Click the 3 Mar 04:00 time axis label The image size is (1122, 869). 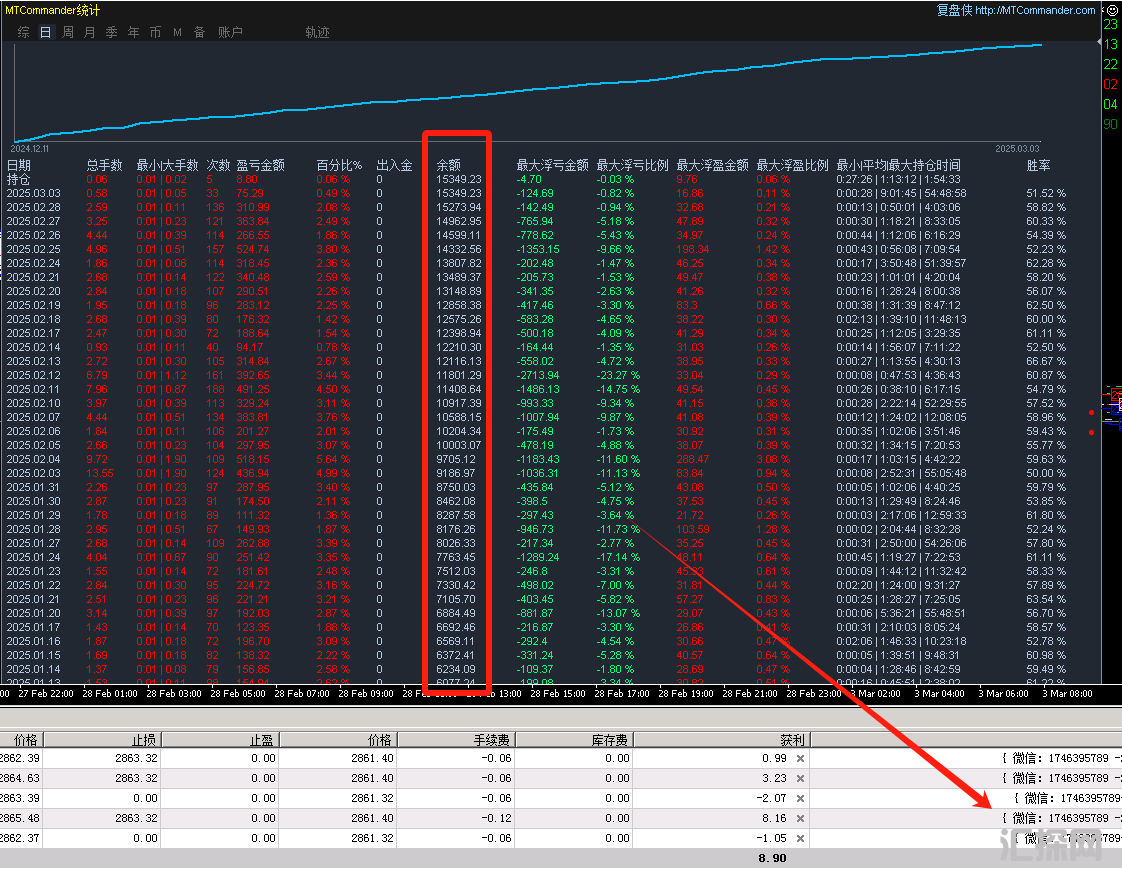[939, 694]
